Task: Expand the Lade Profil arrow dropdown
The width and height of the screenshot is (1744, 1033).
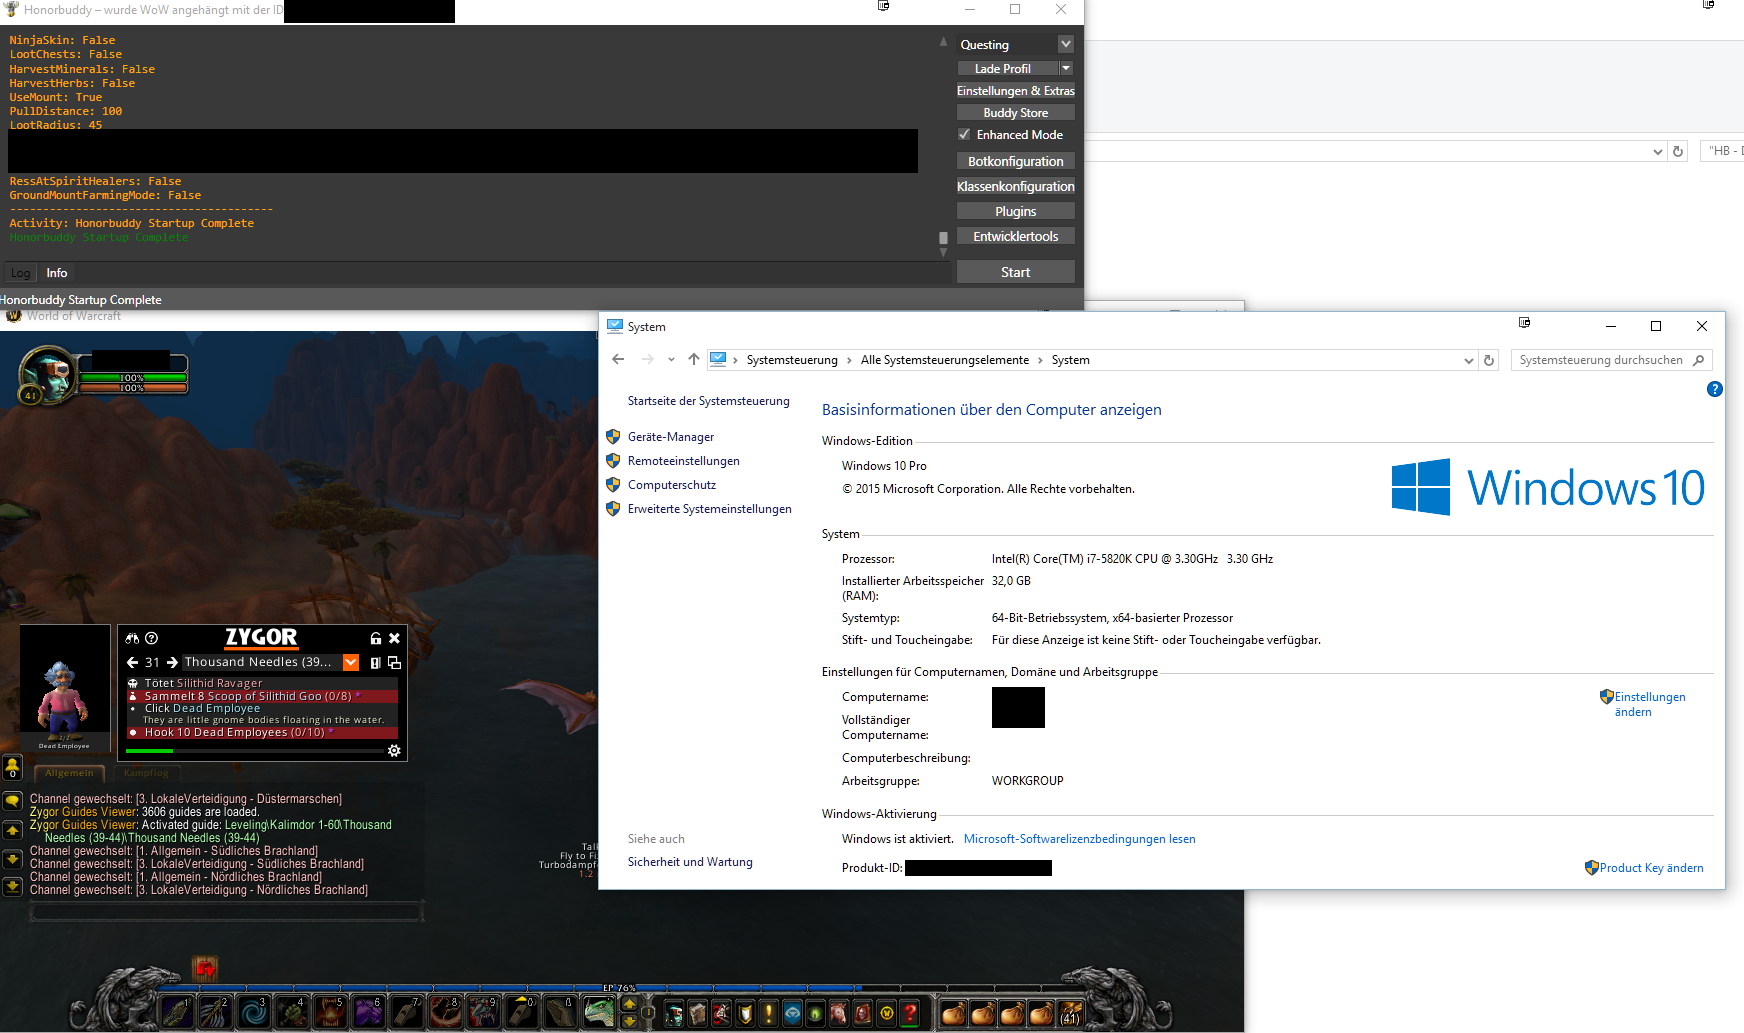Action: pos(1066,68)
